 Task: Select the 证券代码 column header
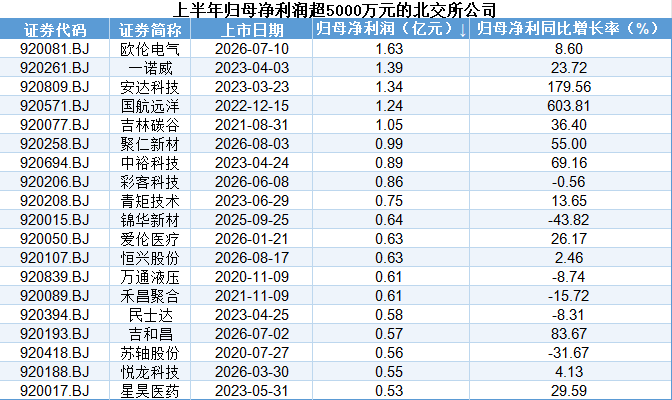pos(55,30)
